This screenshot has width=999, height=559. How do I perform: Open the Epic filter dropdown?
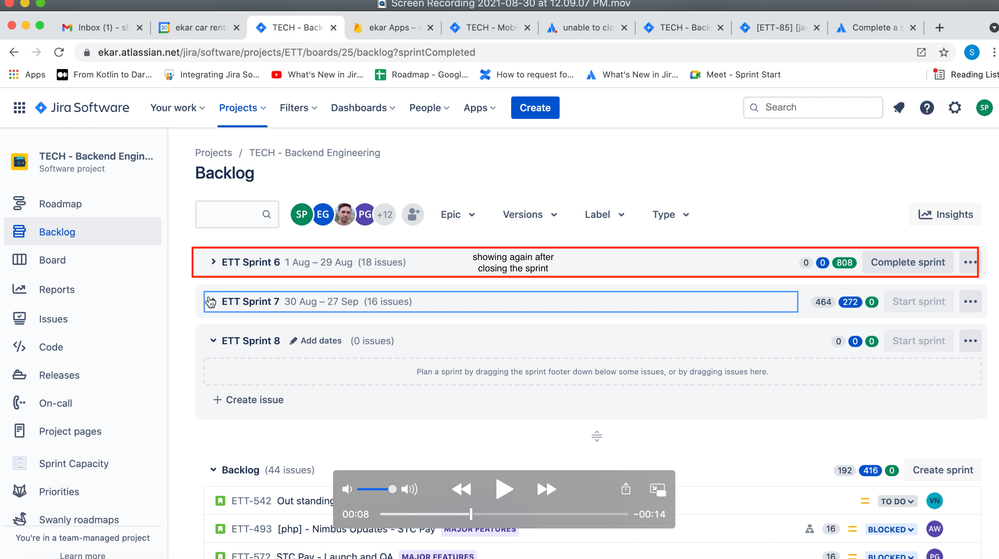tap(457, 215)
